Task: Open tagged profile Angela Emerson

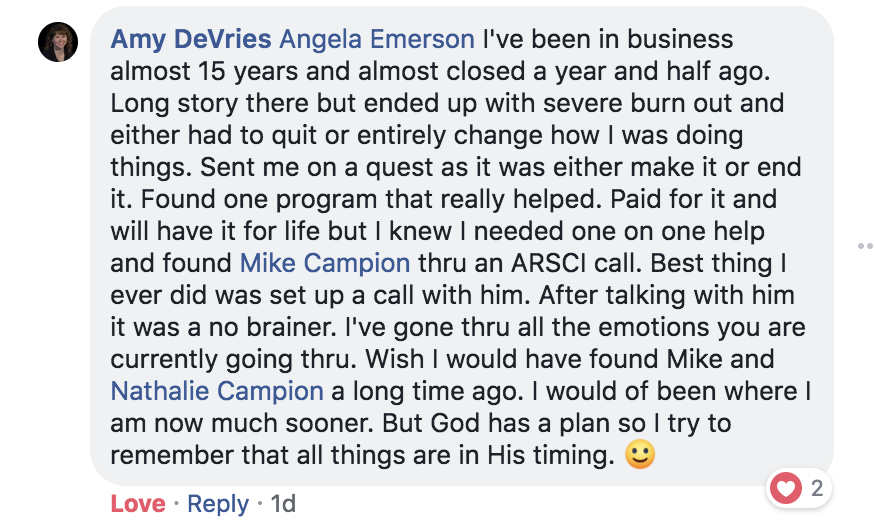Action: click(x=377, y=39)
